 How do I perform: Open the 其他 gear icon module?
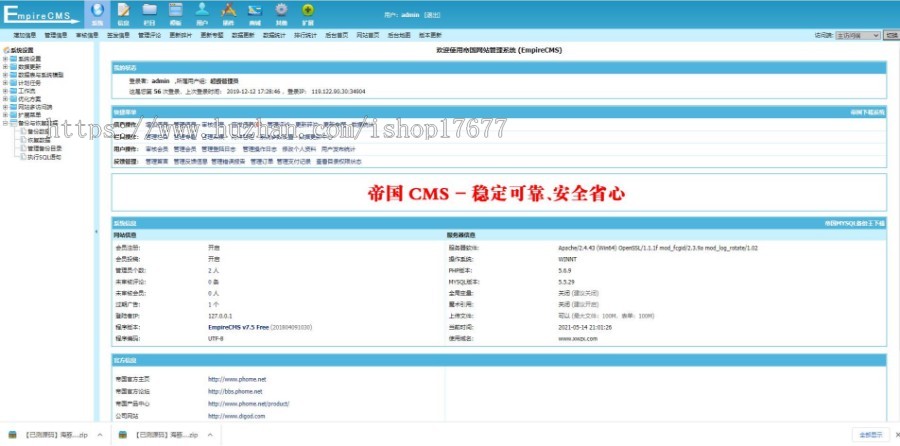click(281, 14)
